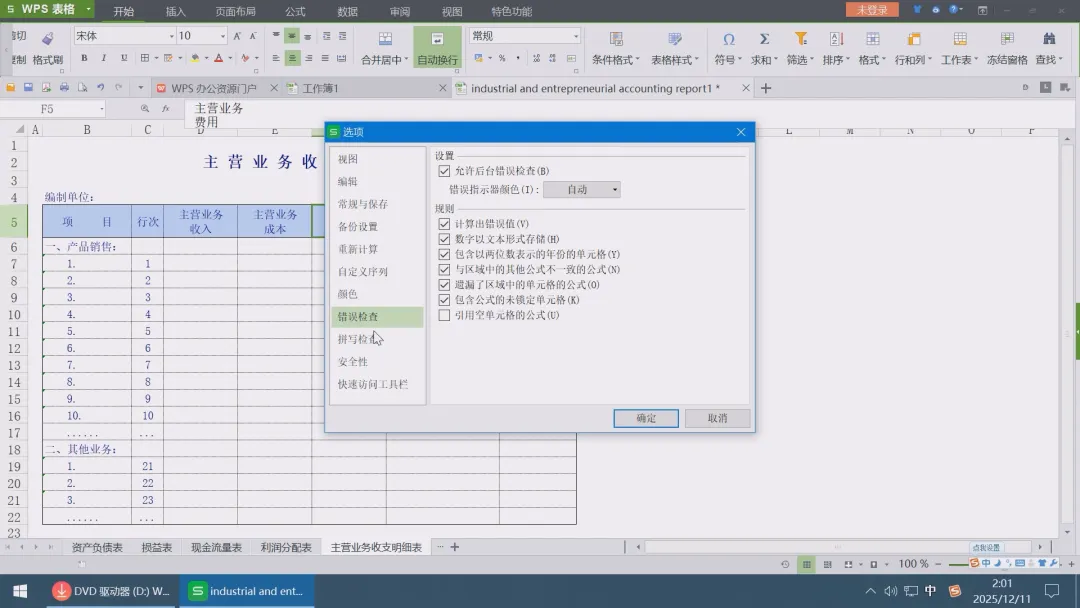1080x608 pixels.
Task: Click the save icon in quick access toolbar
Action: [x=28, y=87]
